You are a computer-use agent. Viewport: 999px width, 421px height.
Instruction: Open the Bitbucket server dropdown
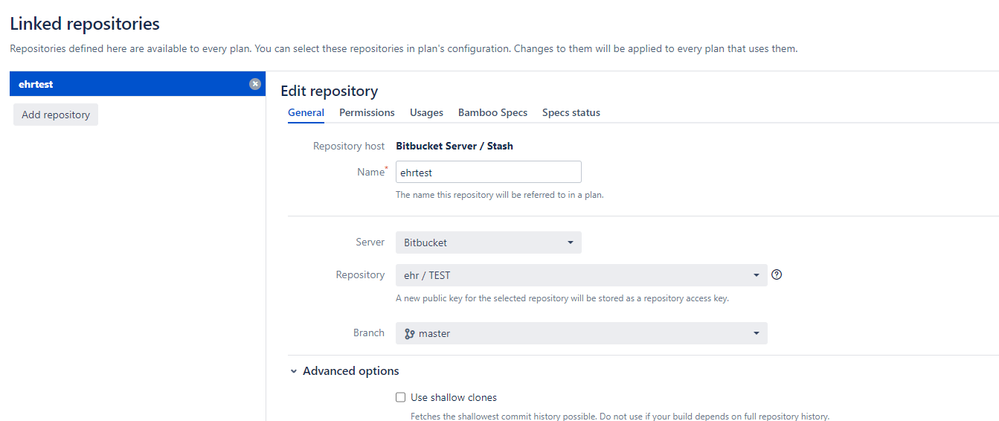pyautogui.click(x=489, y=243)
